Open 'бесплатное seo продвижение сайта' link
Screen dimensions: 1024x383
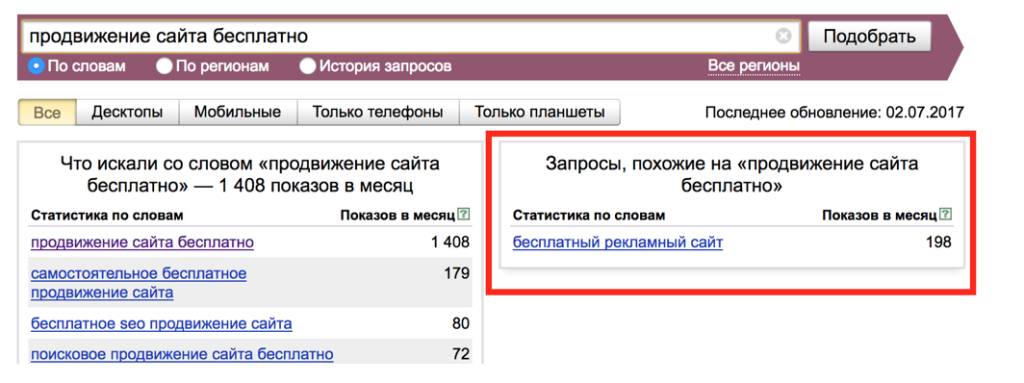click(x=161, y=324)
